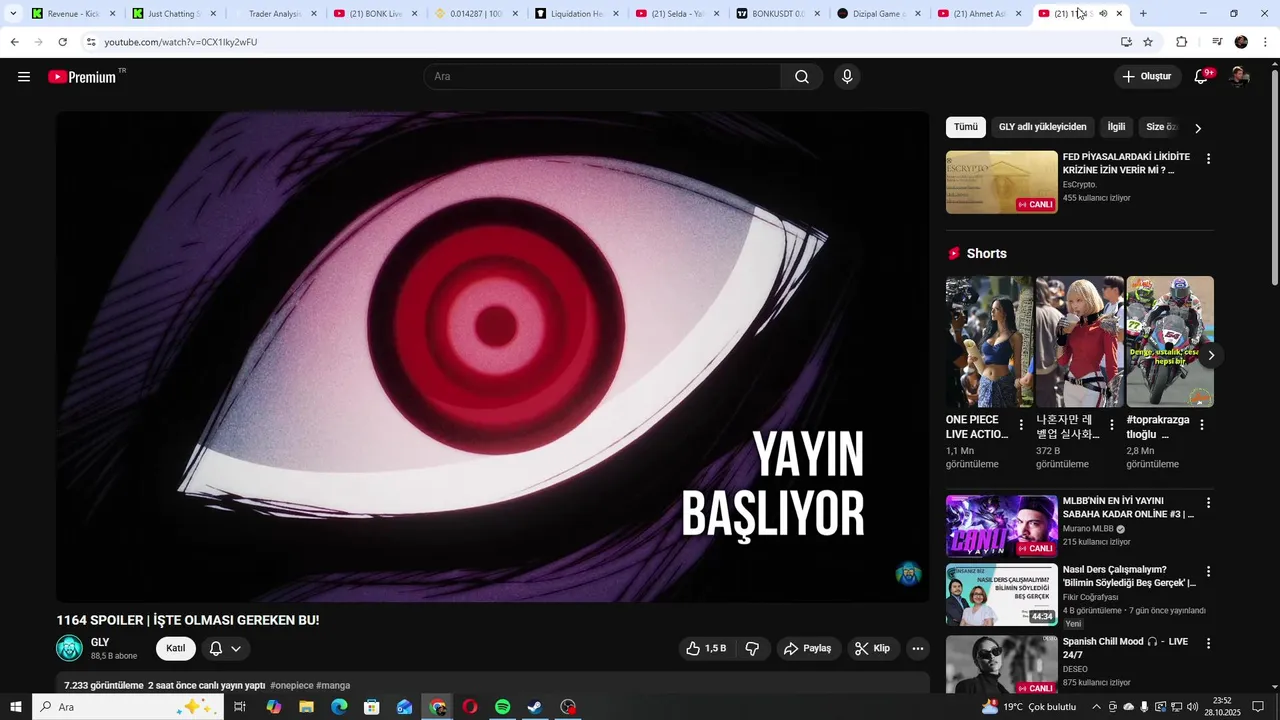Show hidden tray icons chevron

1096,707
